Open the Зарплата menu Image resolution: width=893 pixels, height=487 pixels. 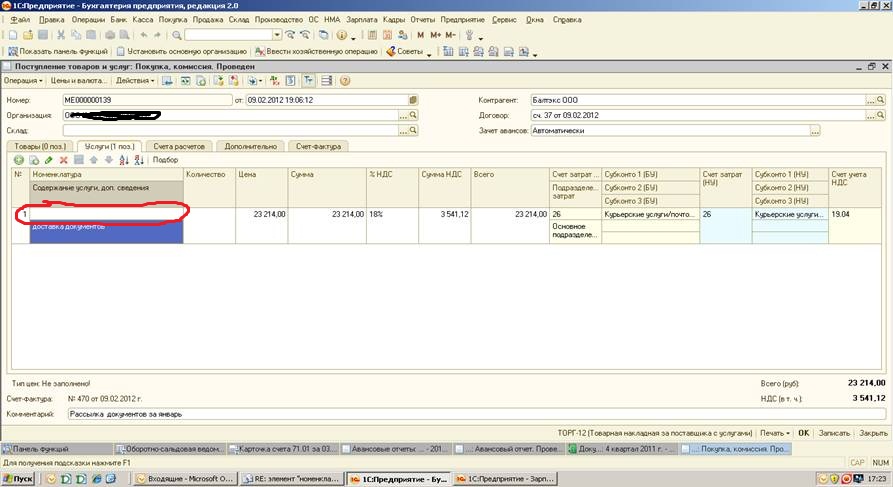coord(361,19)
